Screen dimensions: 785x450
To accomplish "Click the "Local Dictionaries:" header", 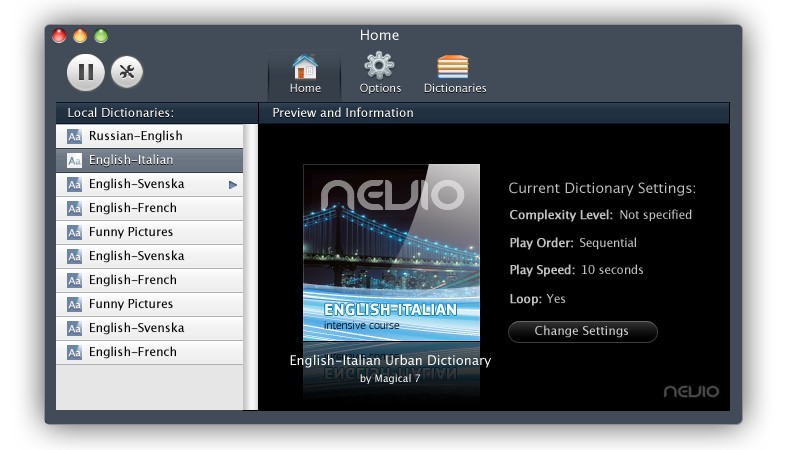I will click(121, 113).
